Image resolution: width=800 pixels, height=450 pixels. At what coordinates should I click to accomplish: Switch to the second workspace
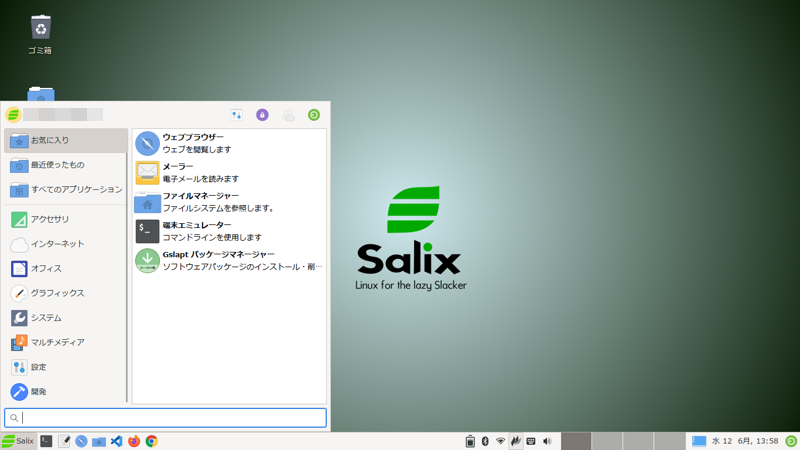(607, 441)
